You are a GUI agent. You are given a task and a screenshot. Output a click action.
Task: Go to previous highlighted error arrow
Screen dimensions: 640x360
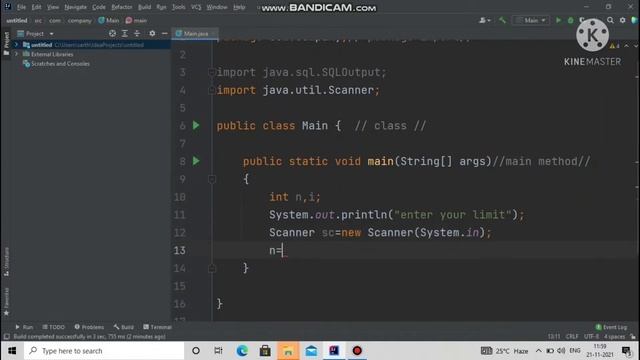click(x=627, y=46)
